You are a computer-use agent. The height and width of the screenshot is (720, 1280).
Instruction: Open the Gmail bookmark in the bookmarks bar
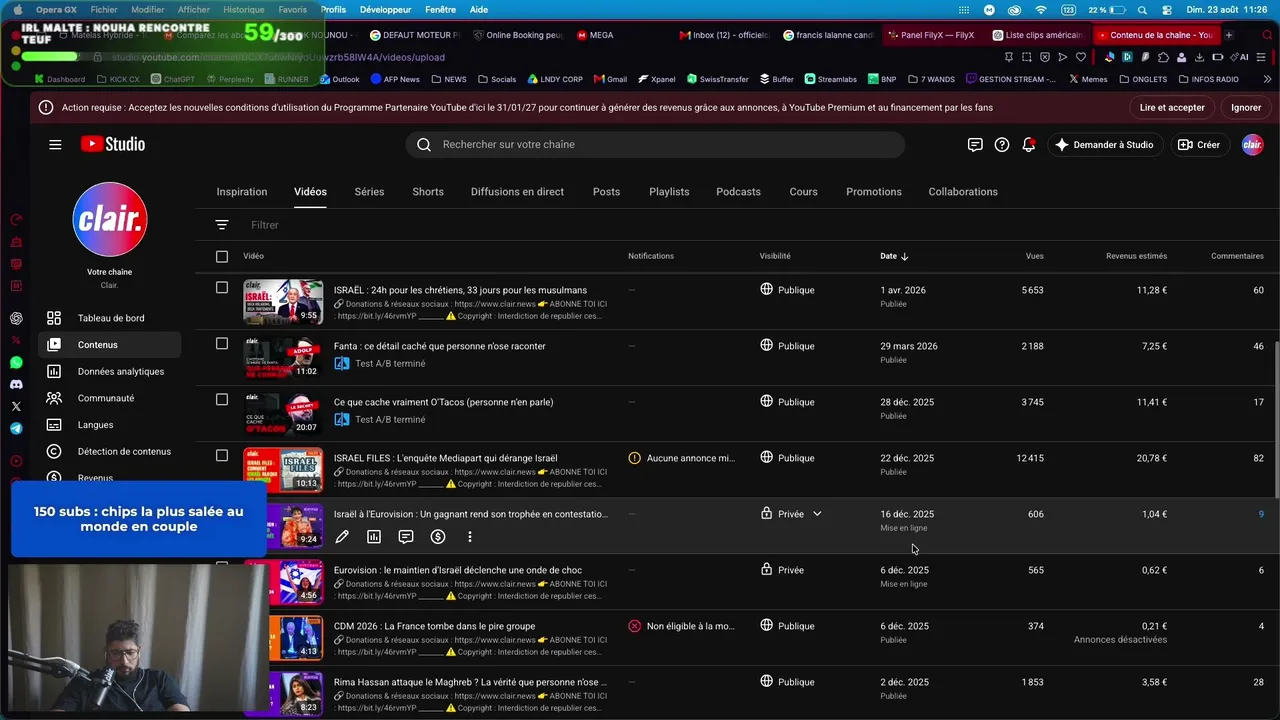click(x=610, y=79)
